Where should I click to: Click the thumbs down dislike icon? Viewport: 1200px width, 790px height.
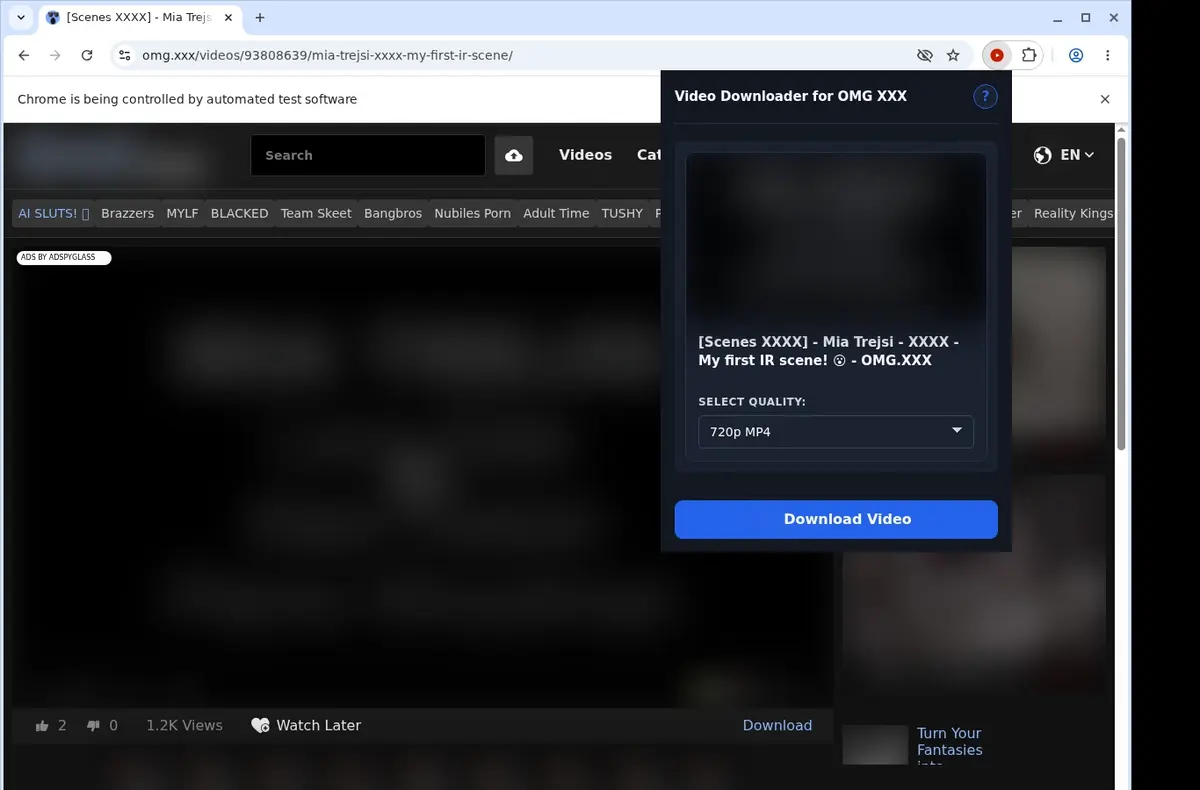tap(93, 726)
